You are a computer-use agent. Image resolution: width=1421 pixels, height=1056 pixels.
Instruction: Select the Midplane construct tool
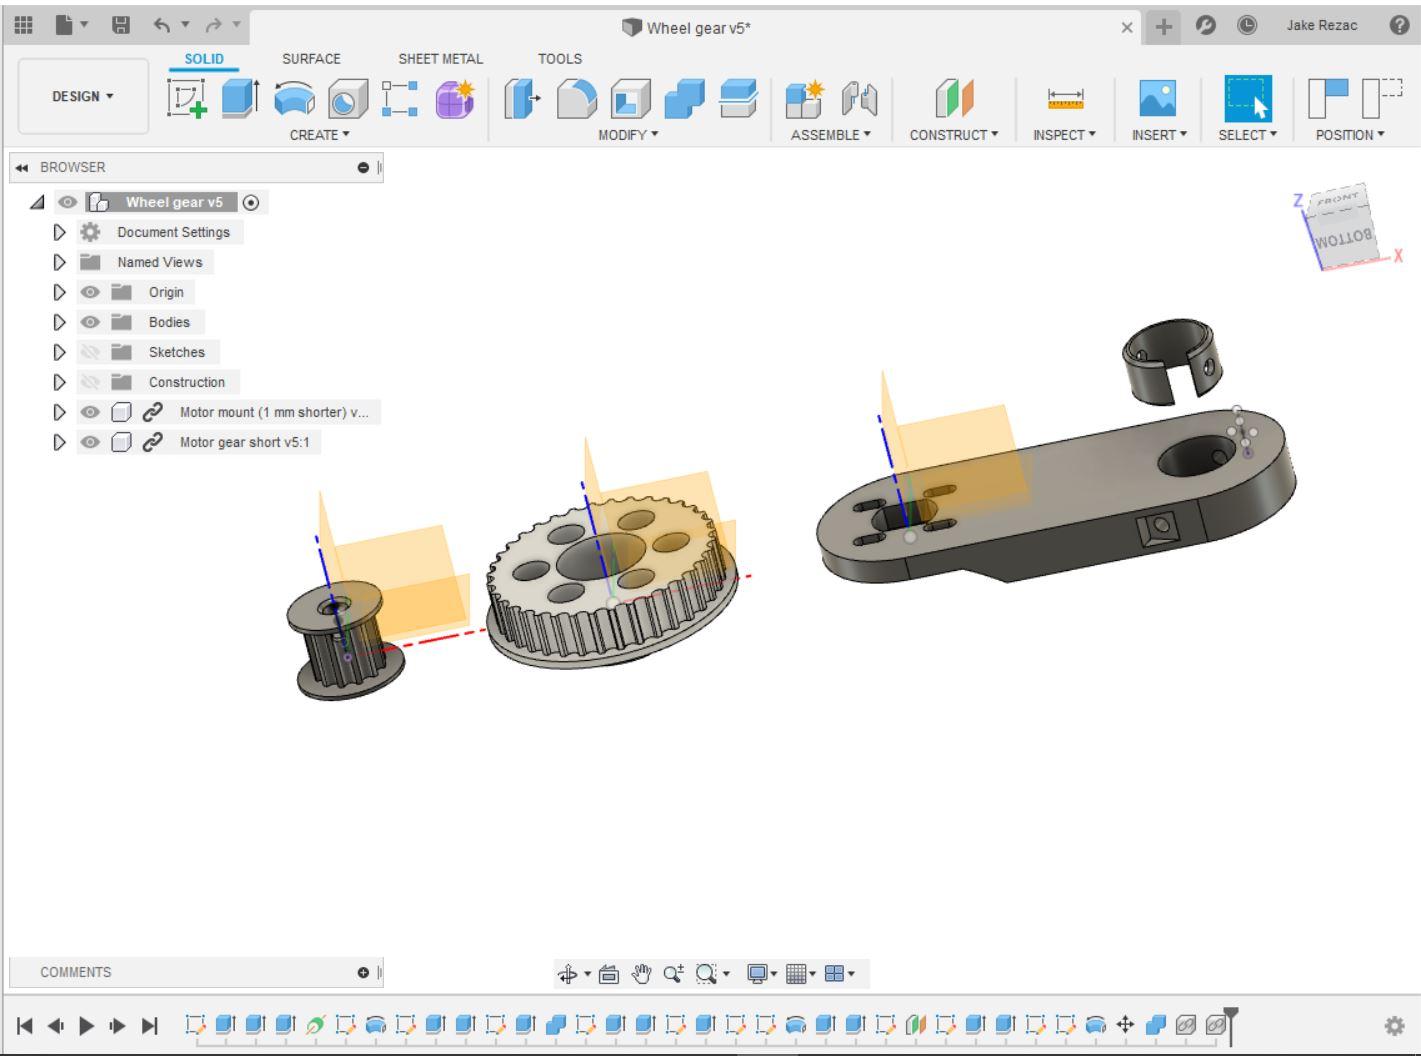pyautogui.click(x=954, y=99)
